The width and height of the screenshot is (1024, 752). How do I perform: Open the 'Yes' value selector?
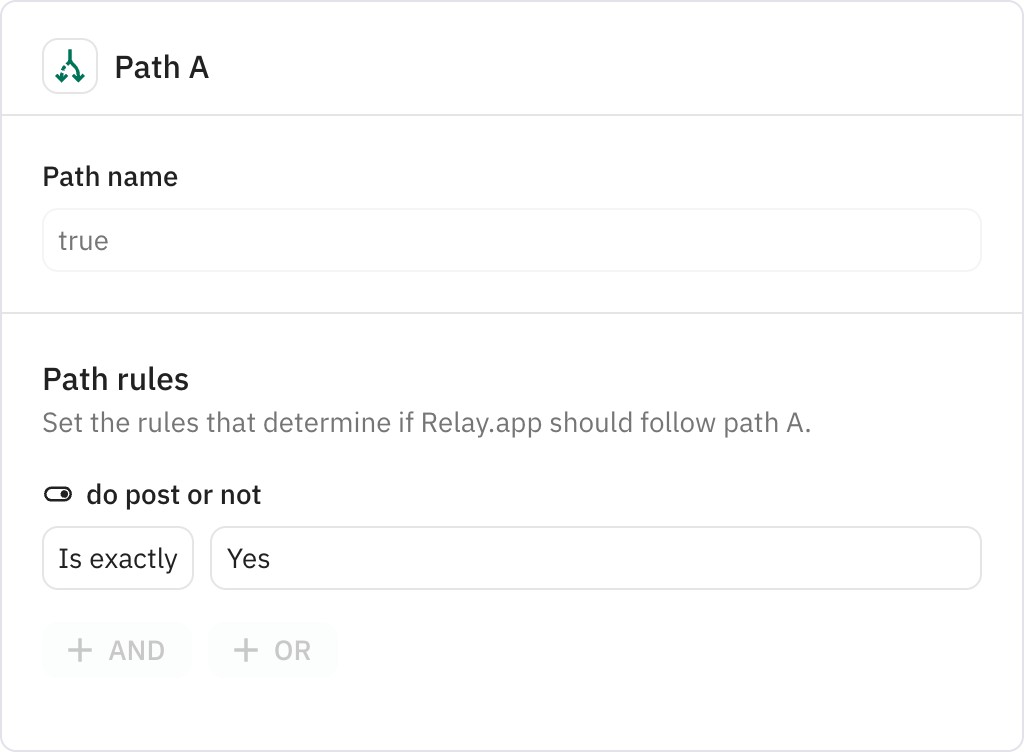[x=595, y=558]
